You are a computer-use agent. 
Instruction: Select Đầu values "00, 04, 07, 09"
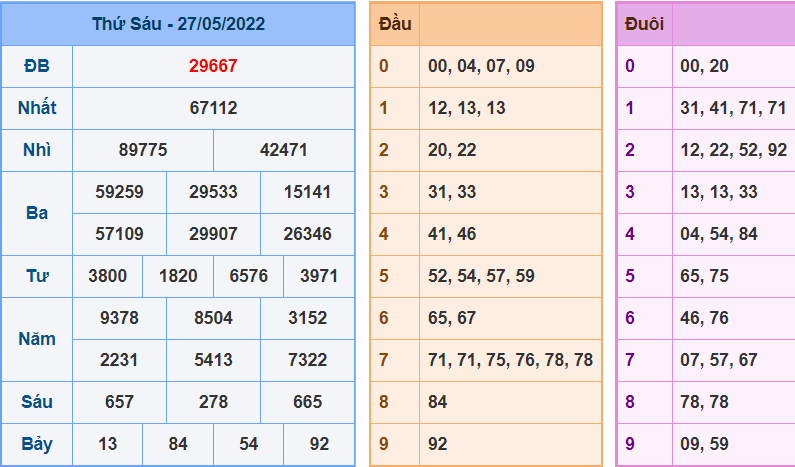click(x=481, y=66)
